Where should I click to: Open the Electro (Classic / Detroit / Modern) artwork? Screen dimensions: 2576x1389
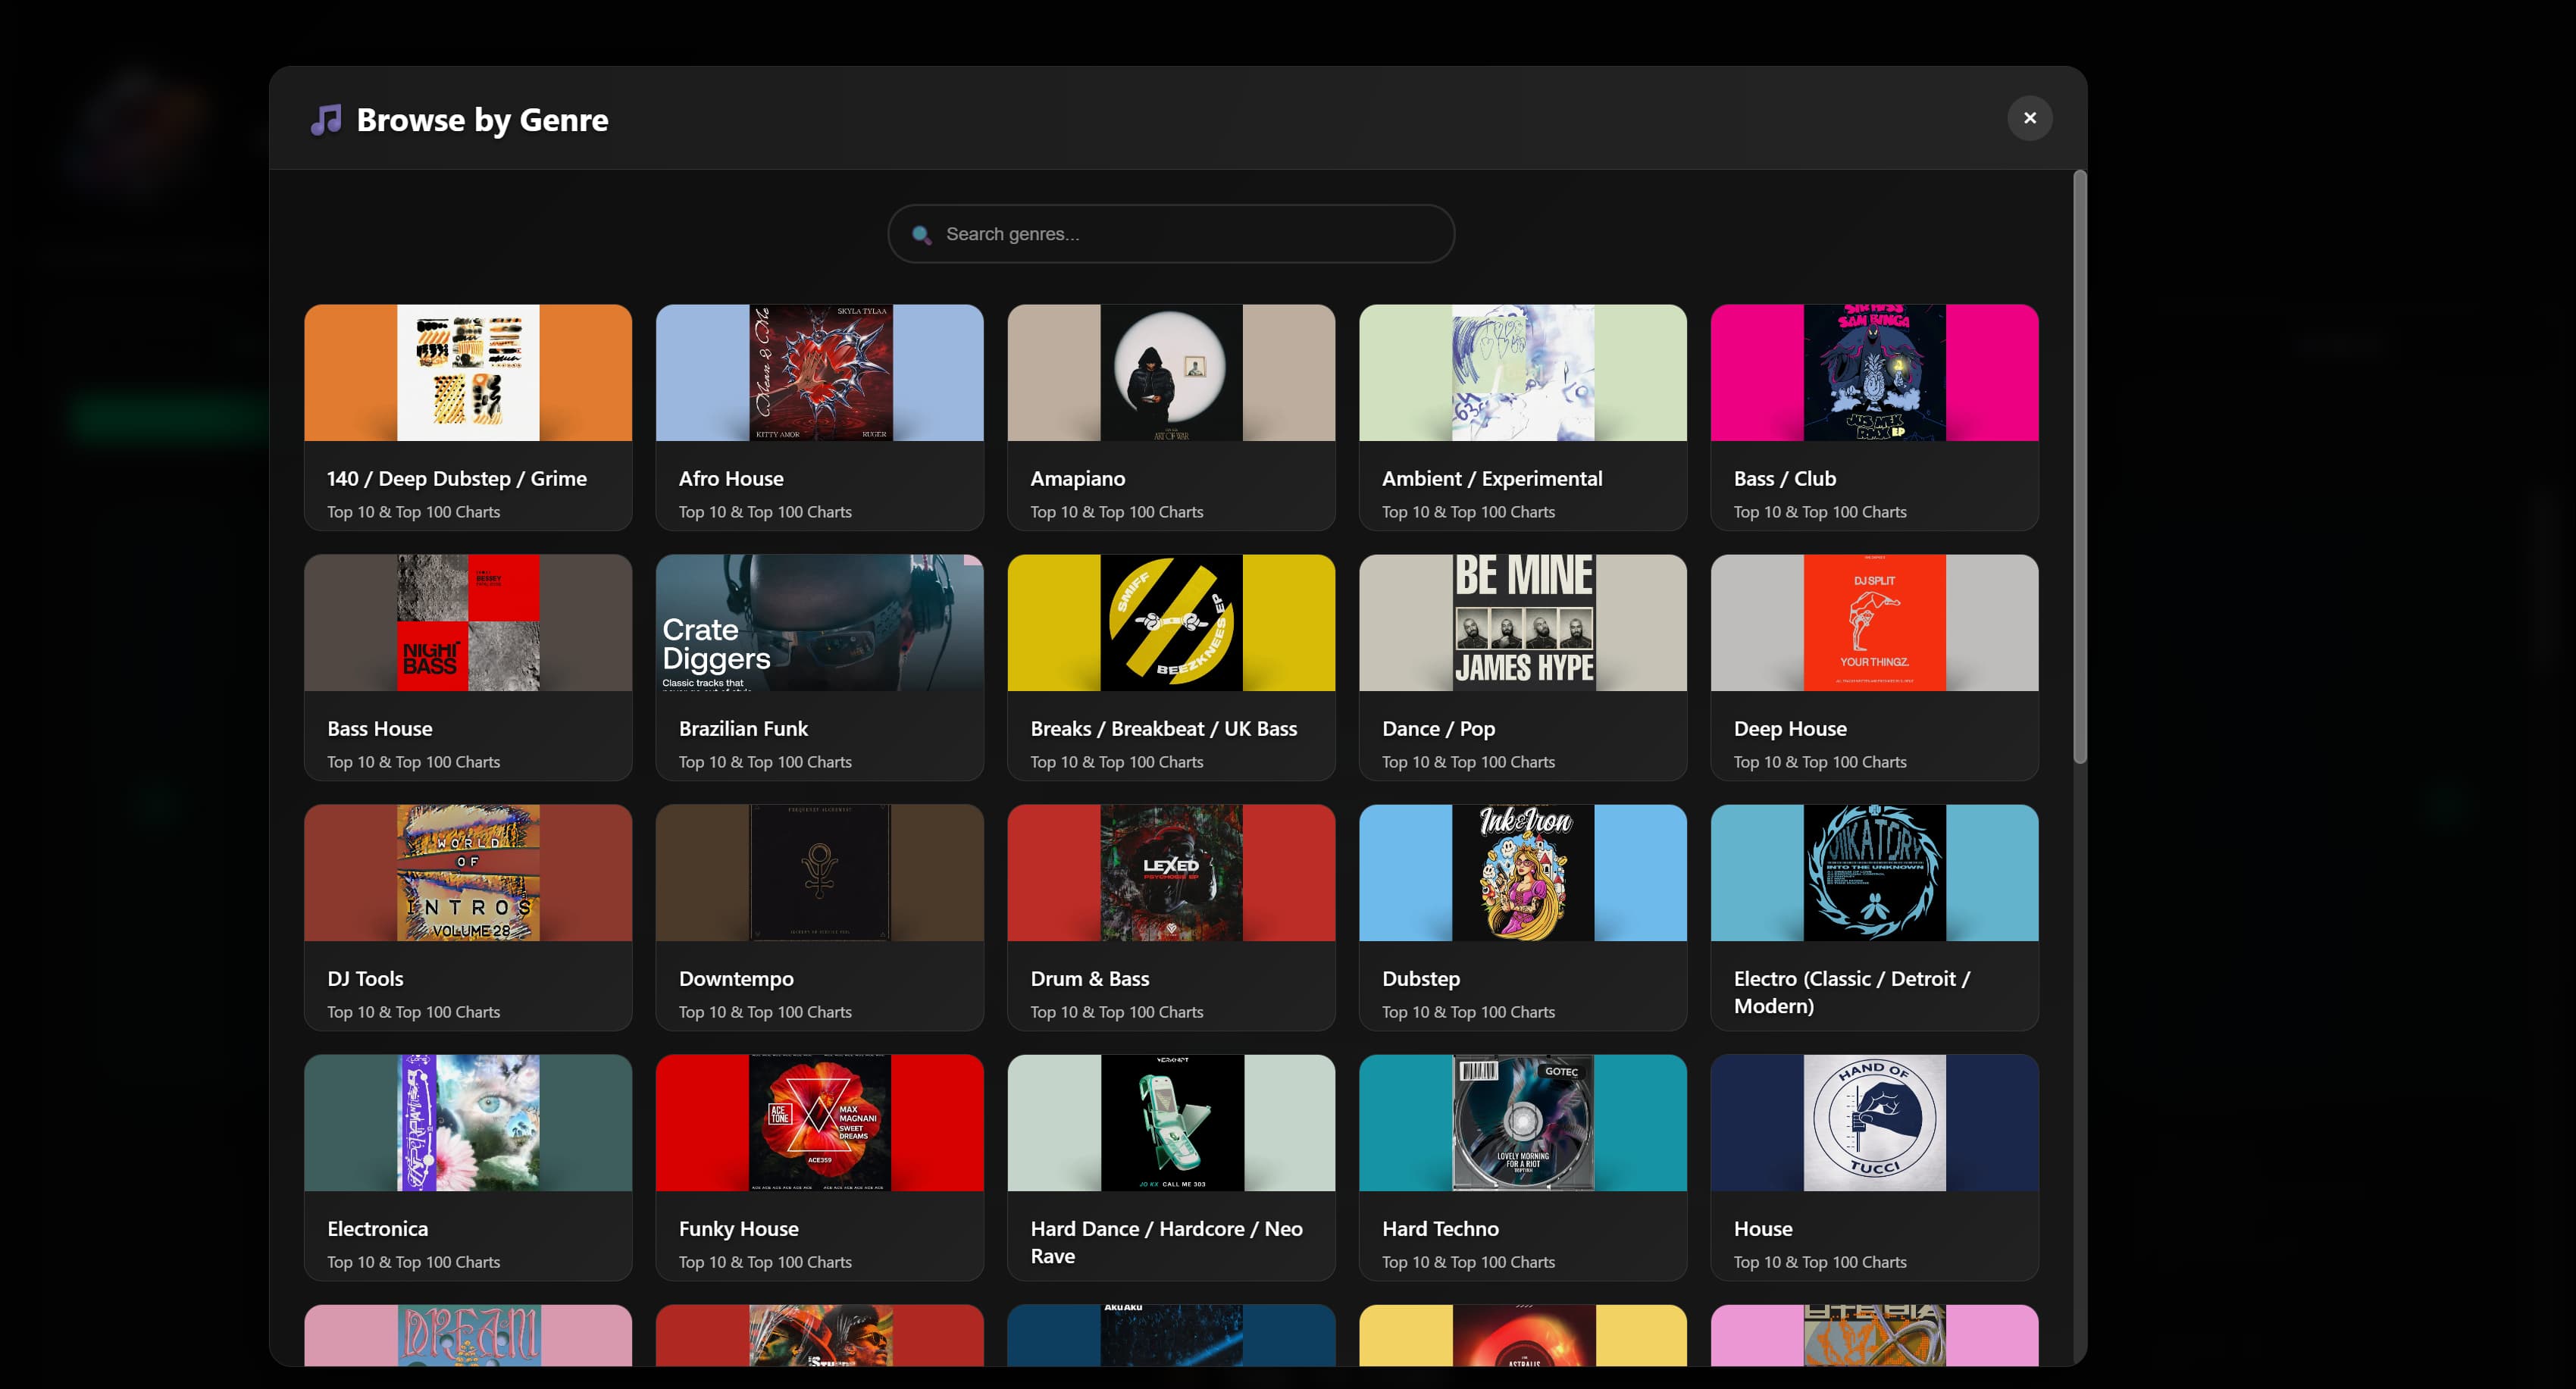[x=1875, y=873]
